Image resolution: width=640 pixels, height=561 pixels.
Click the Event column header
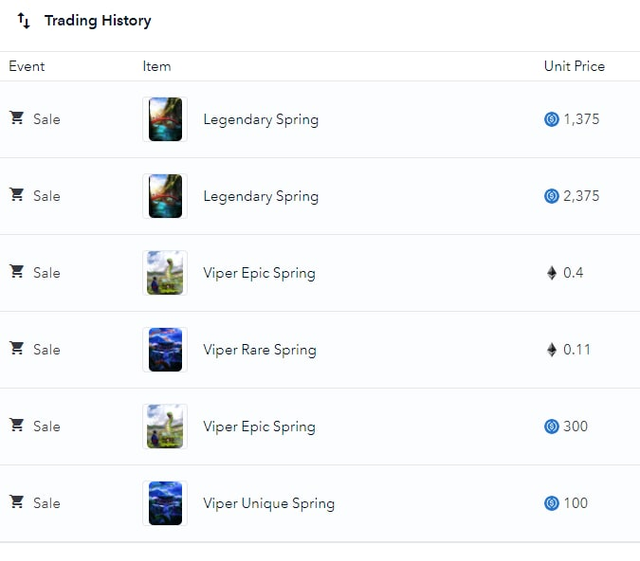tap(27, 66)
